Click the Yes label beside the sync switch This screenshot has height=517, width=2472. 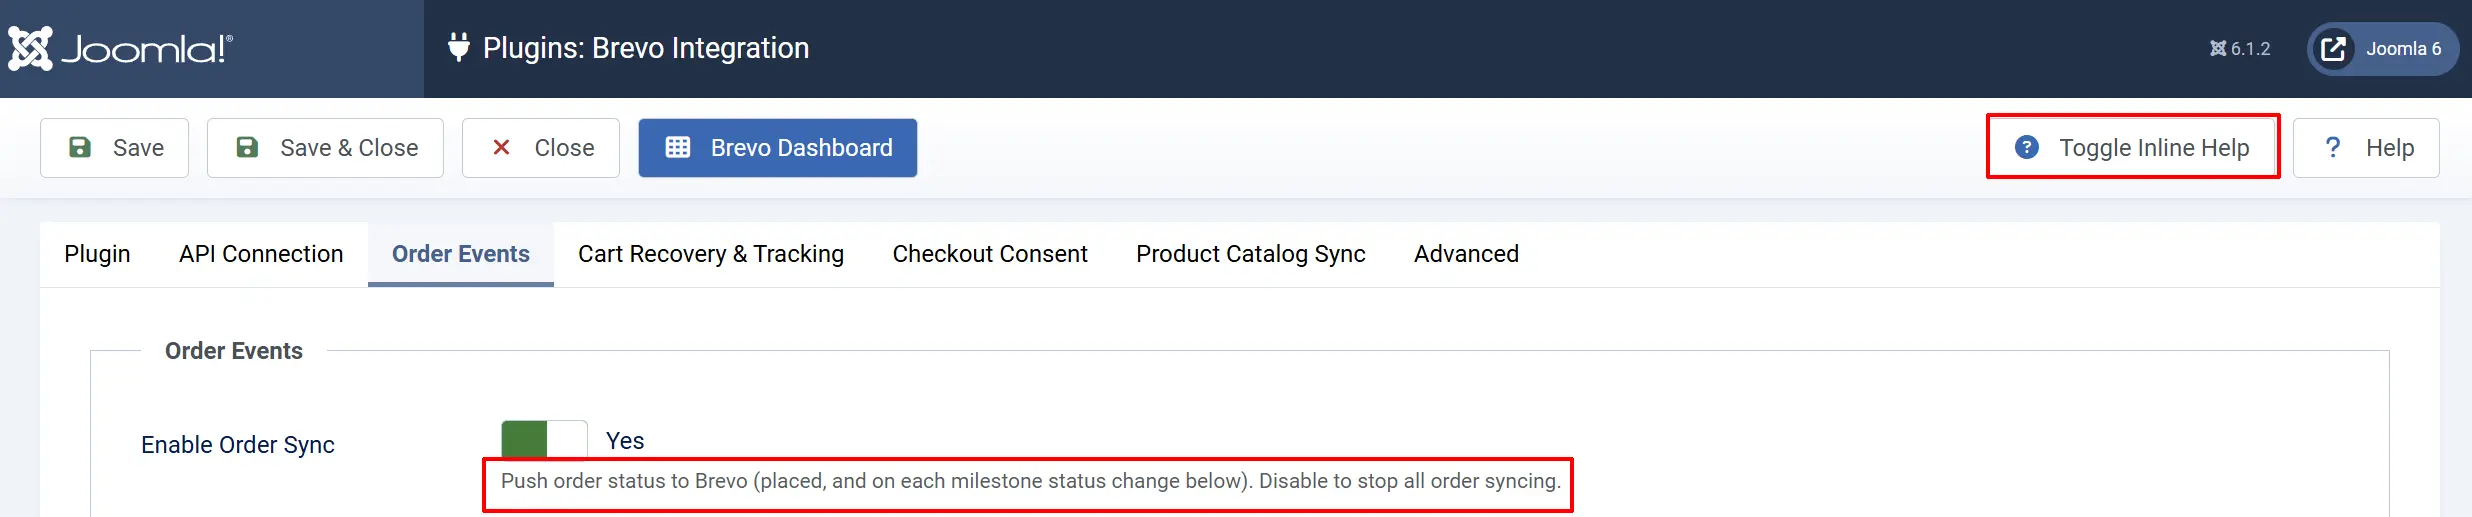[x=625, y=441]
